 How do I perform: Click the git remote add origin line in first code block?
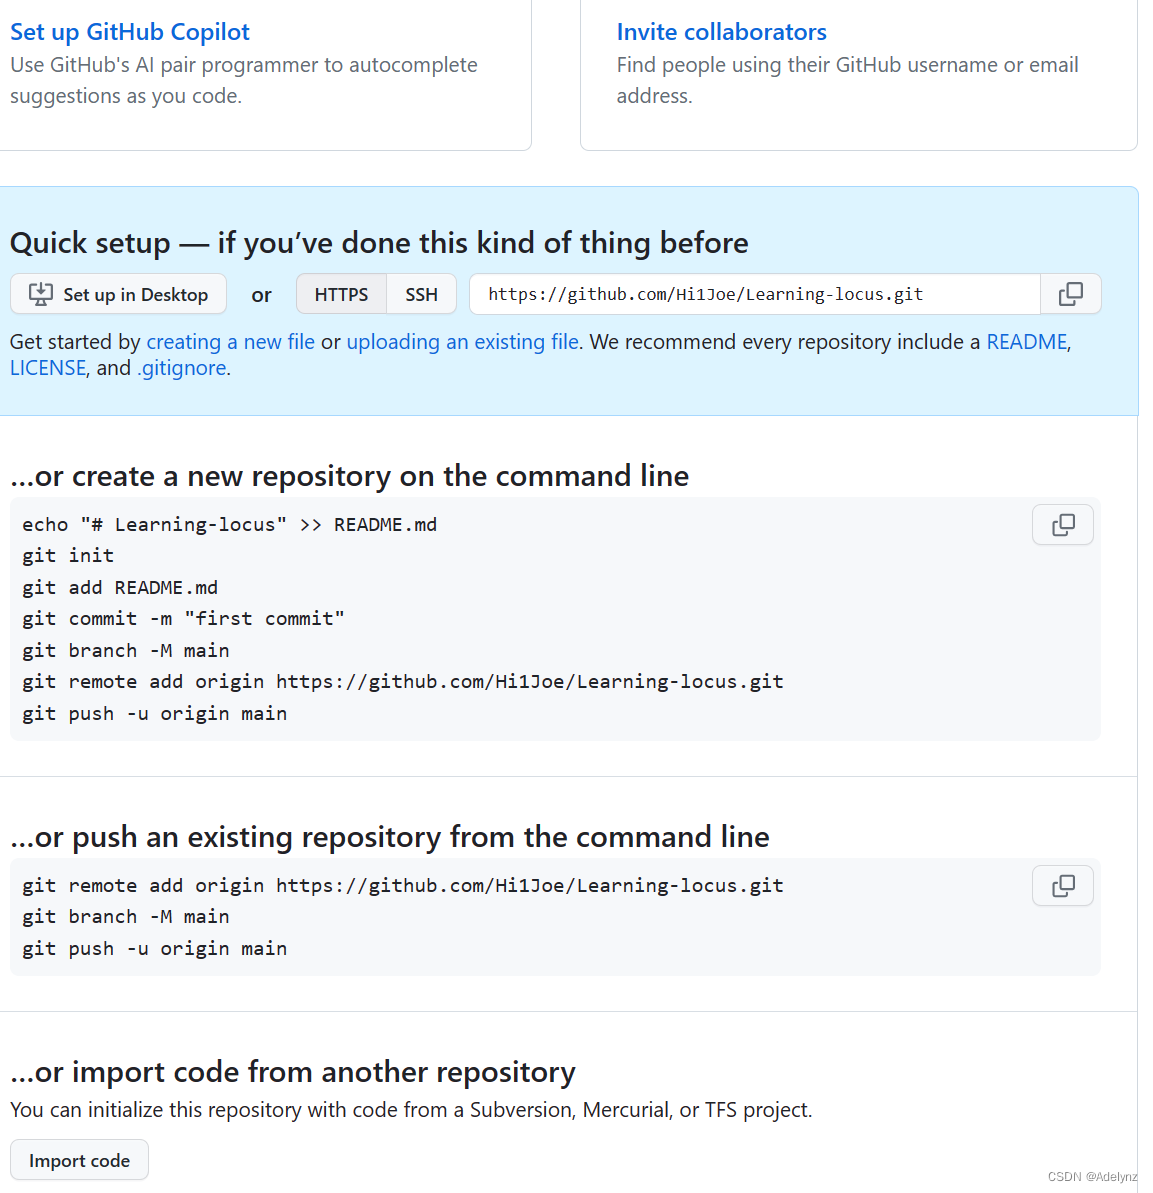(x=403, y=682)
